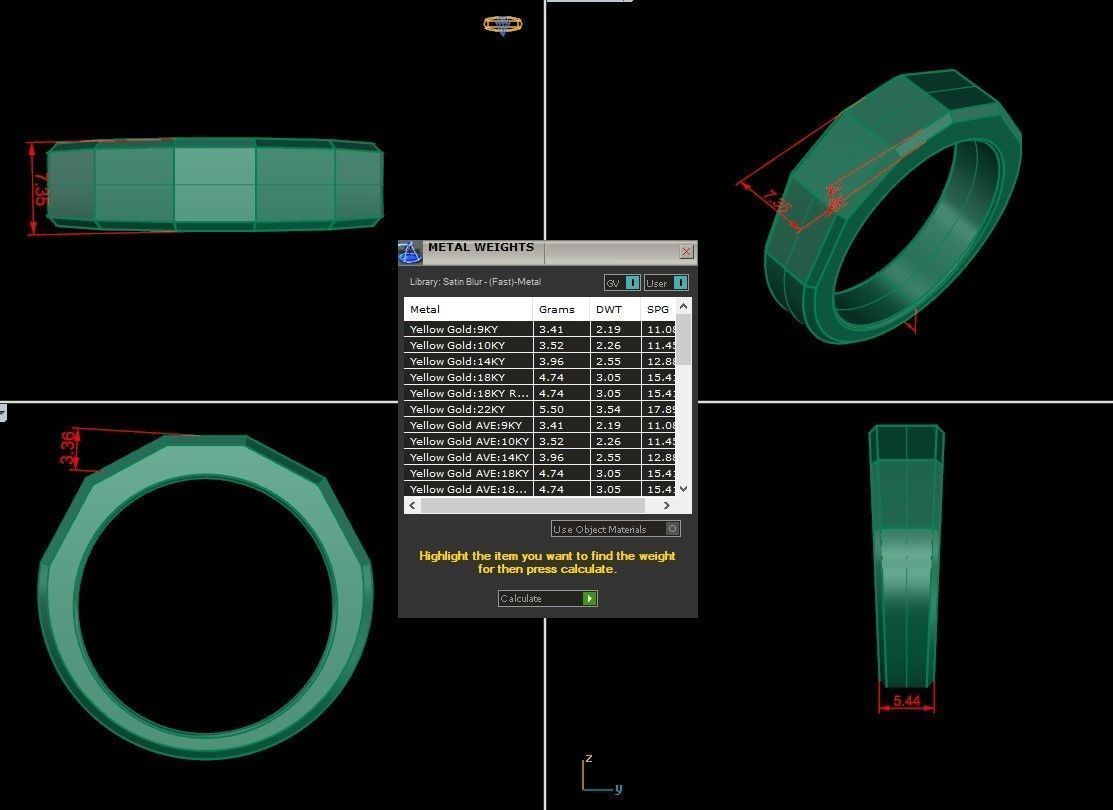The image size is (1113, 810).
Task: Click the 2.19 DWT cell of Yellow Gold:9KY
Action: [x=615, y=329]
